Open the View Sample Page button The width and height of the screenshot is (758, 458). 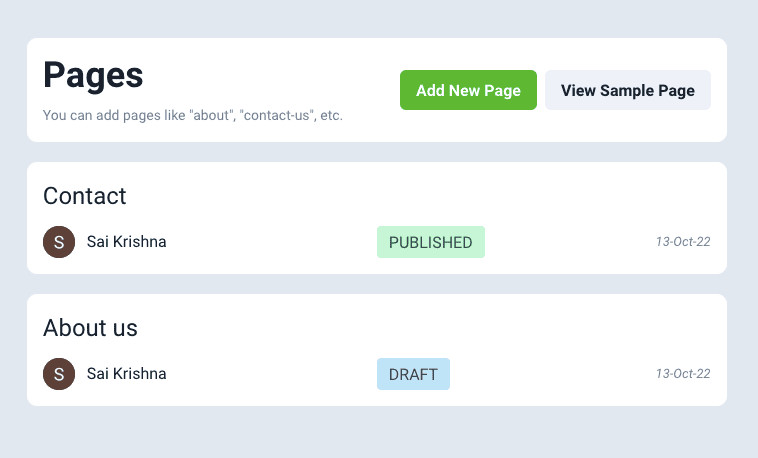click(x=627, y=90)
